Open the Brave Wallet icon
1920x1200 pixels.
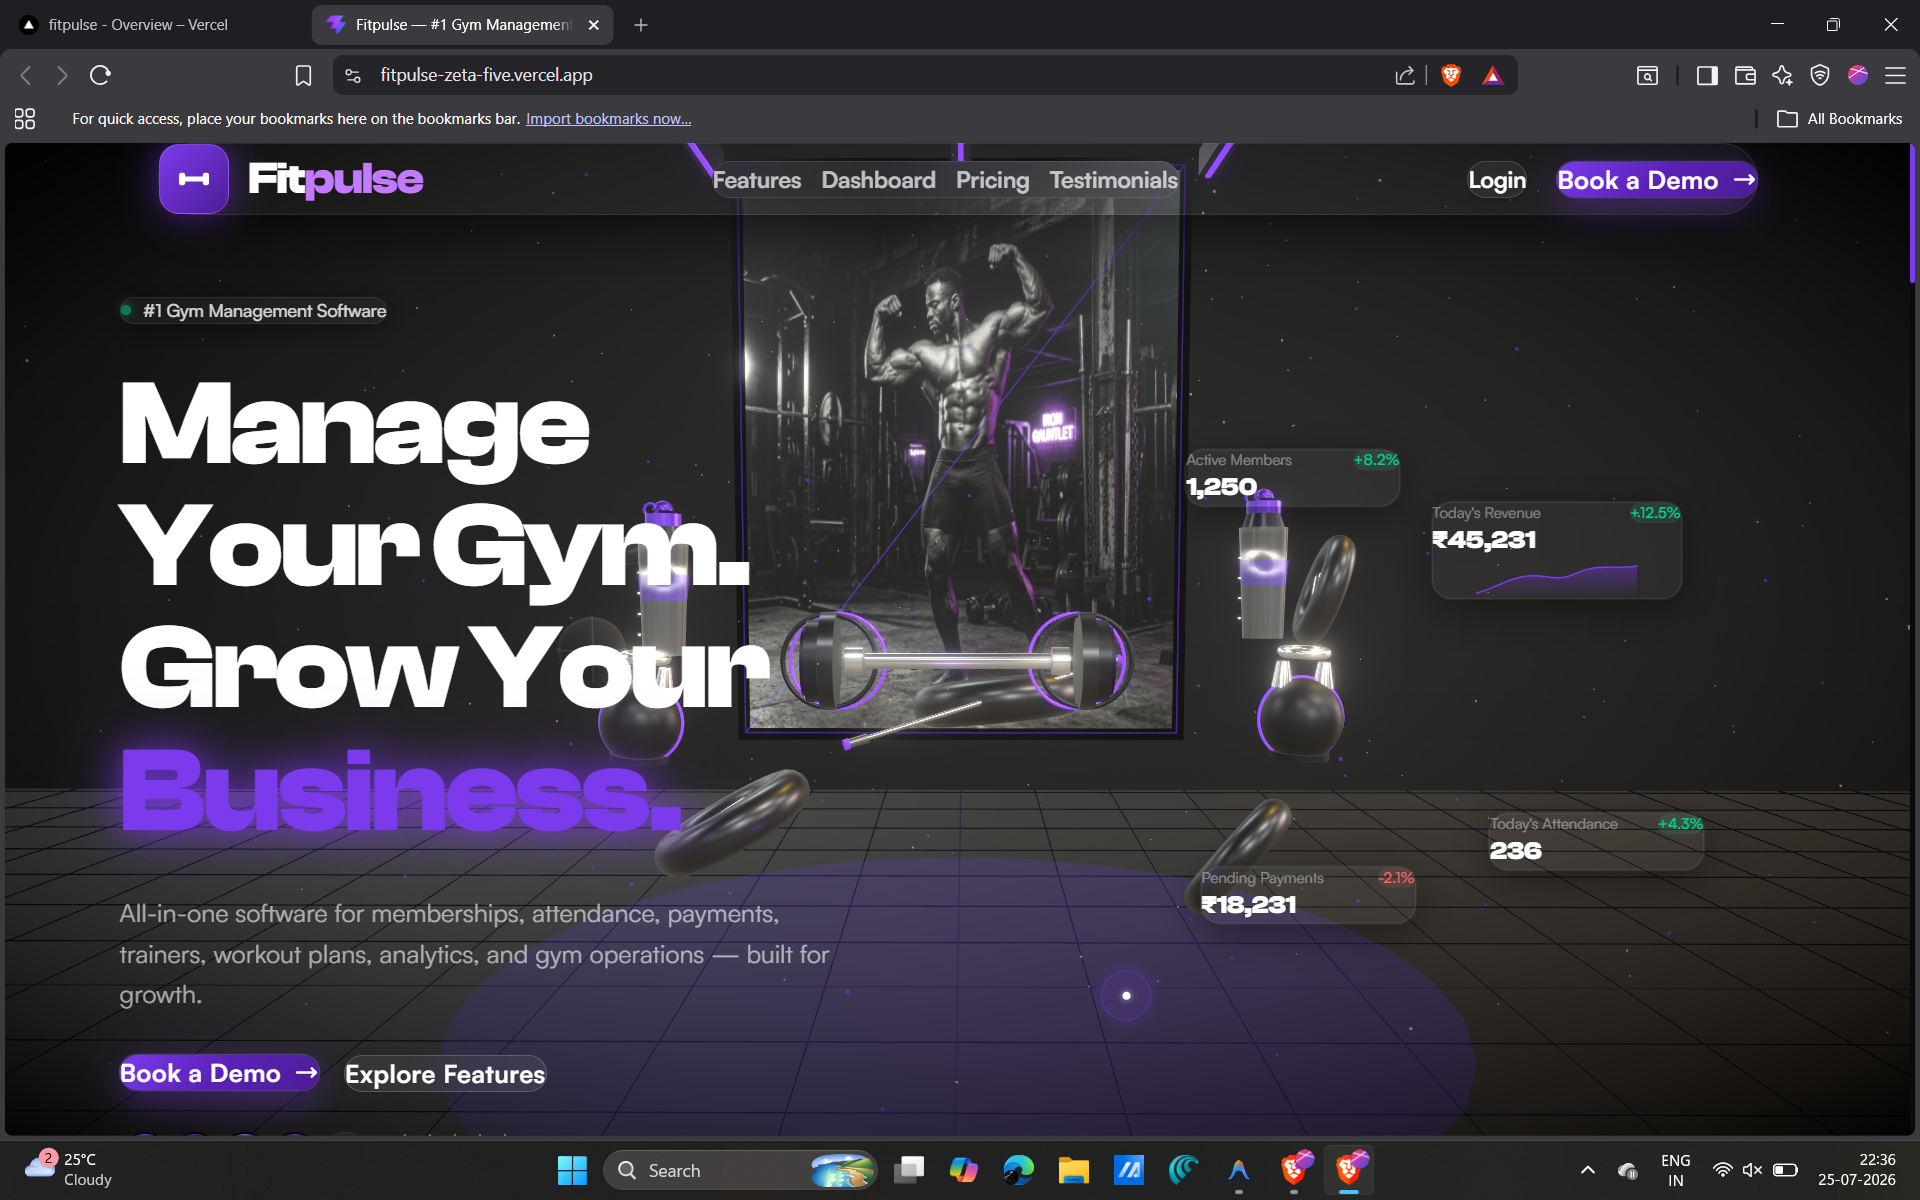click(1745, 75)
